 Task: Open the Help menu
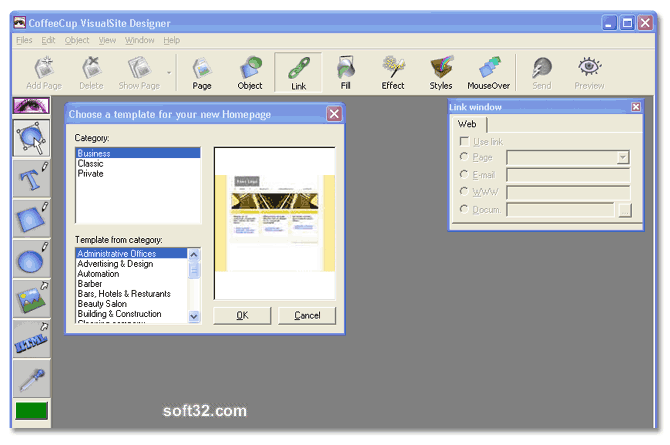pos(171,40)
